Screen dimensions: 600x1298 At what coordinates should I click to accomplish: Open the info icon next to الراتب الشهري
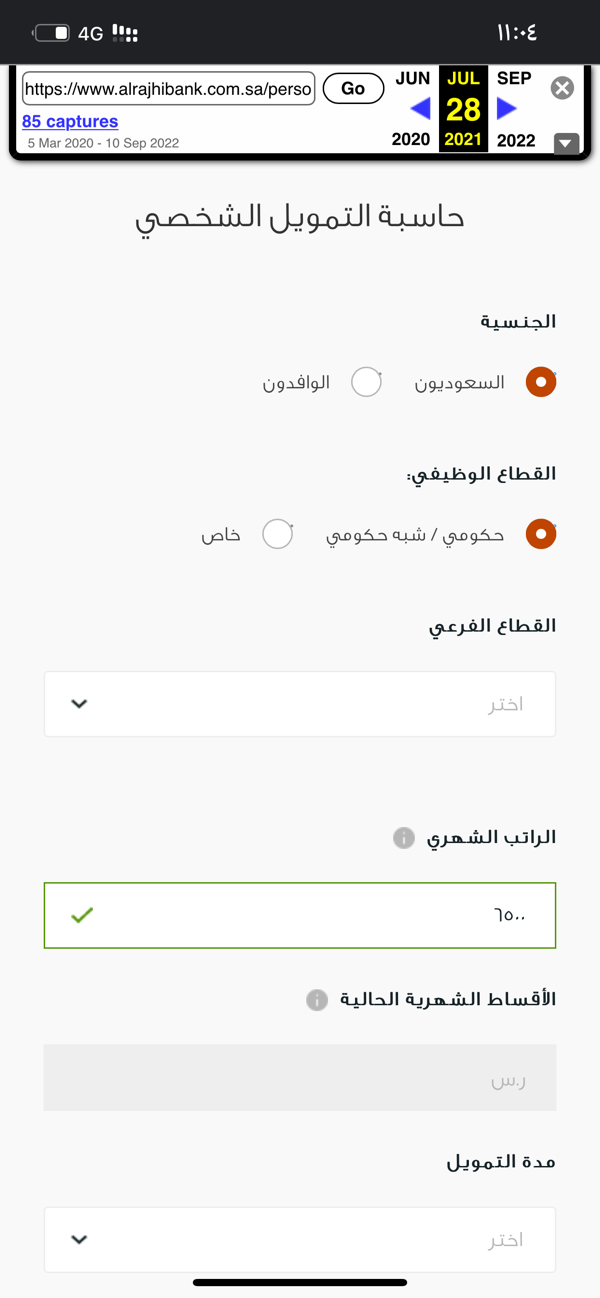(x=404, y=838)
